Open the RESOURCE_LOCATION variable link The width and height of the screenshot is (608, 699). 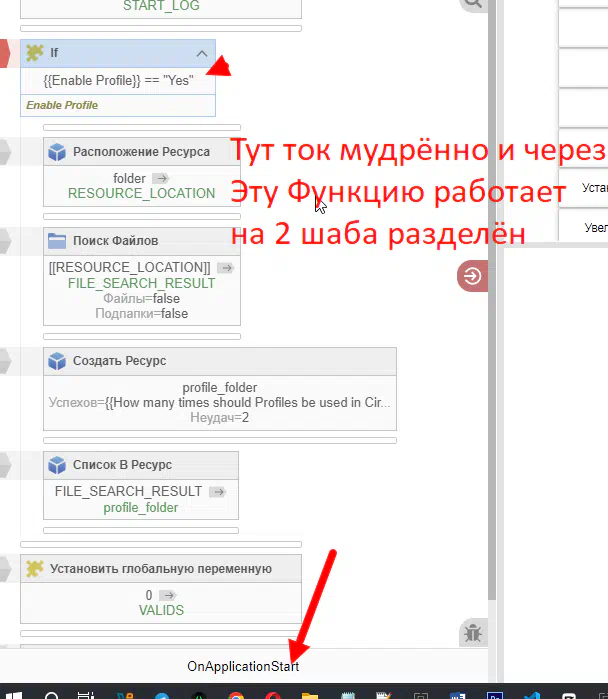coord(141,193)
